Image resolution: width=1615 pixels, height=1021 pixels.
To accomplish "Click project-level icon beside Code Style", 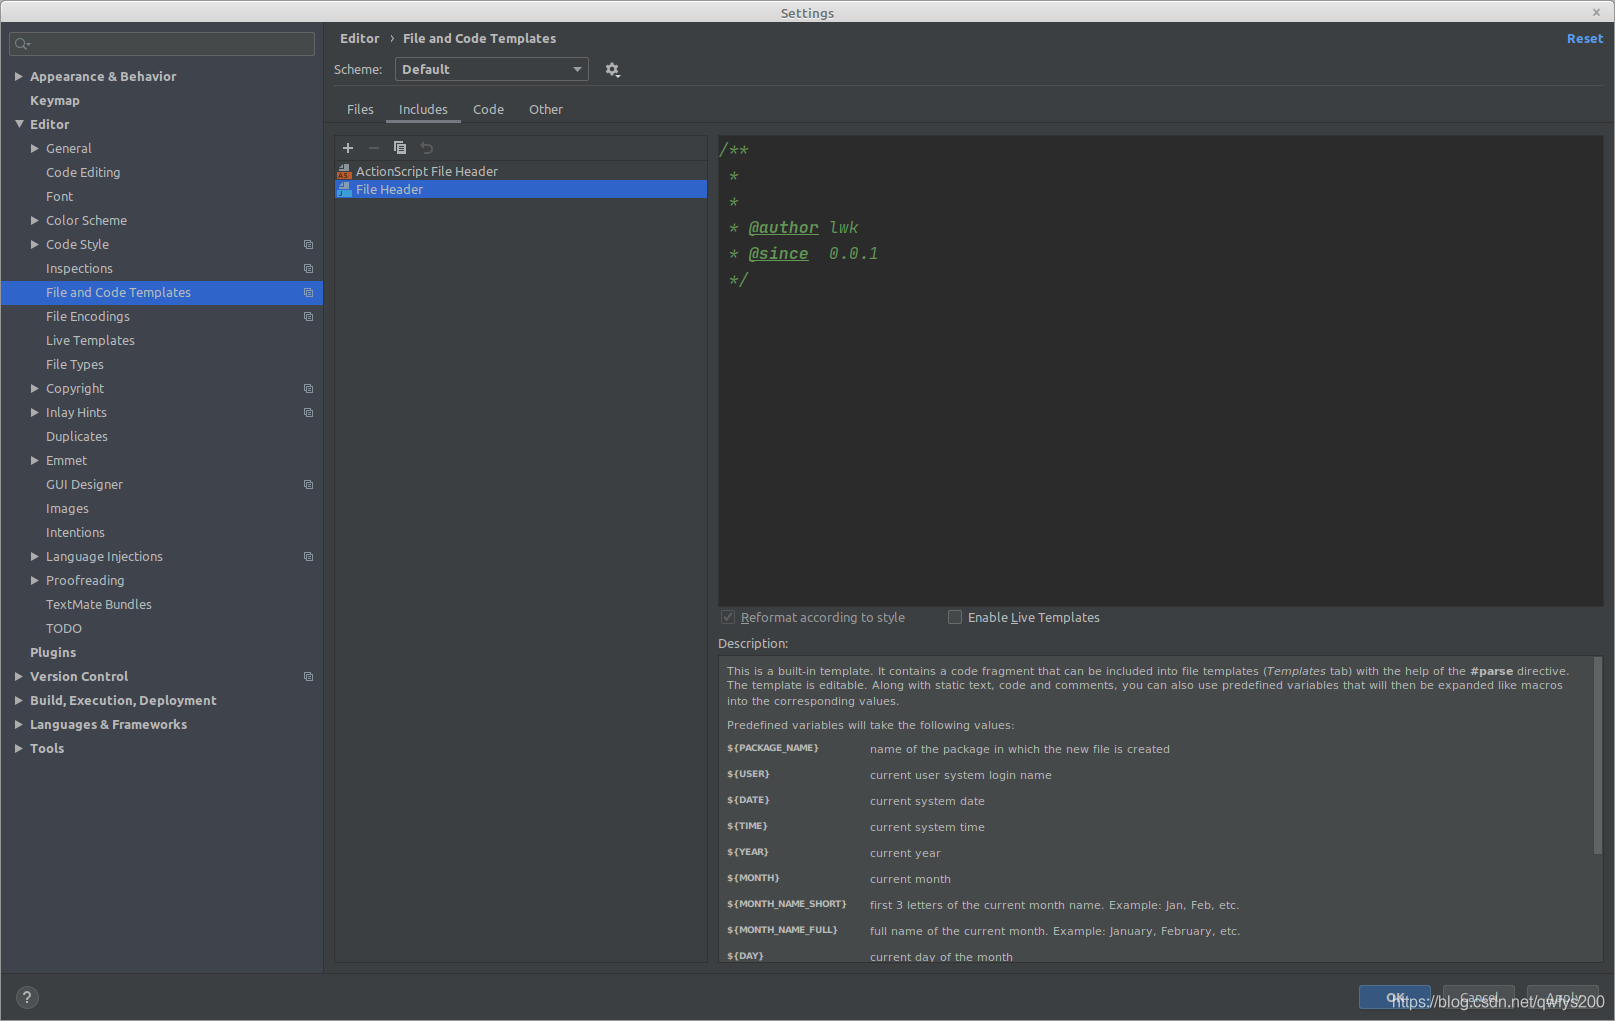I will pyautogui.click(x=308, y=245).
